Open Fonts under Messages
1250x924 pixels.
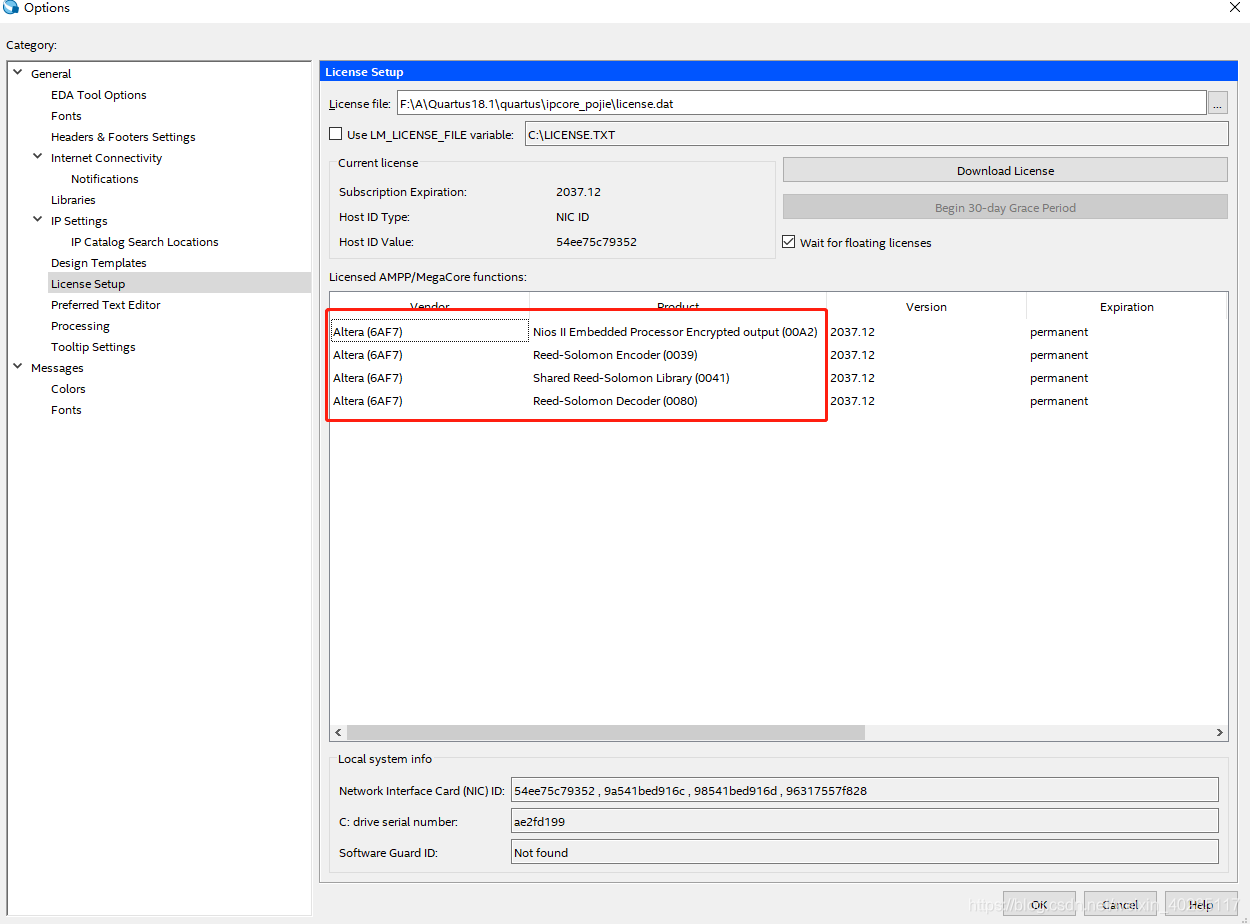click(x=66, y=410)
